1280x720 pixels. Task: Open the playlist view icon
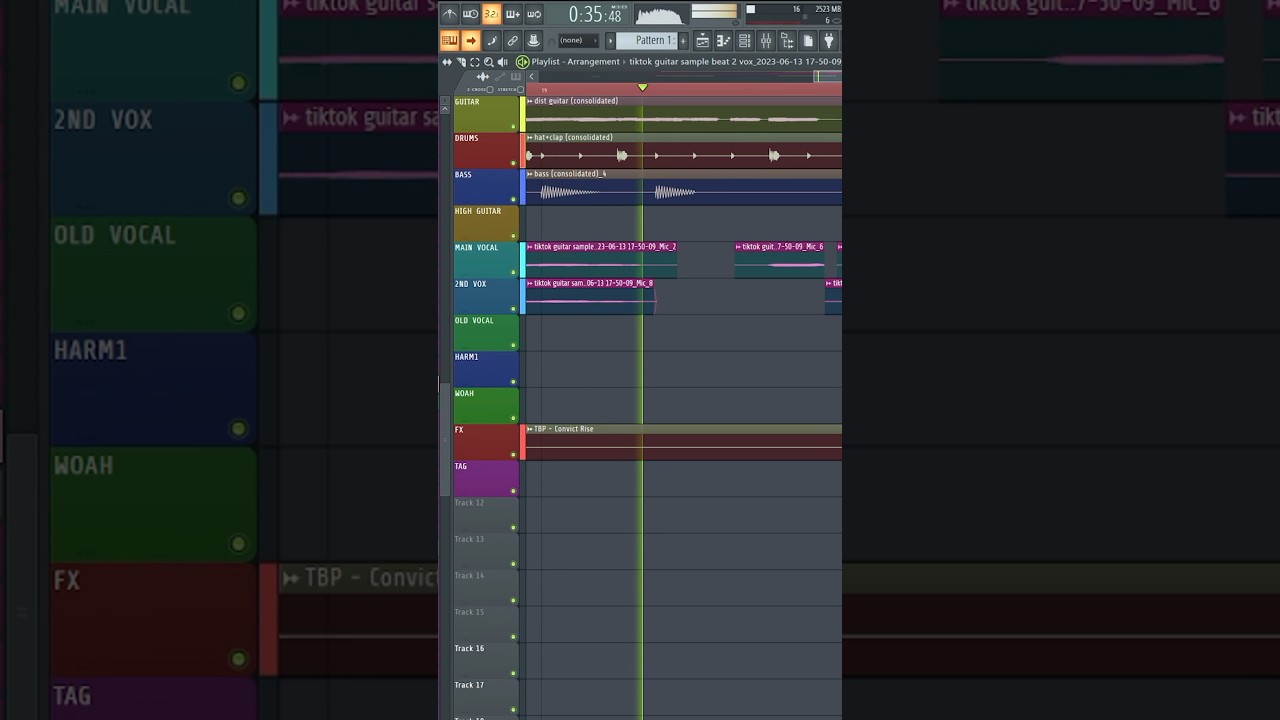coord(702,40)
